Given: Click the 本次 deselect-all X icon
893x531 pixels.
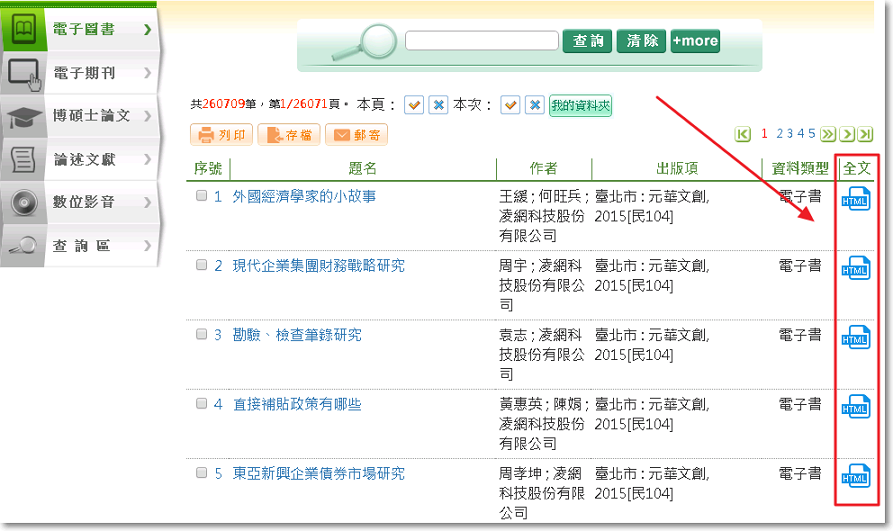Looking at the screenshot, I should 535,105.
